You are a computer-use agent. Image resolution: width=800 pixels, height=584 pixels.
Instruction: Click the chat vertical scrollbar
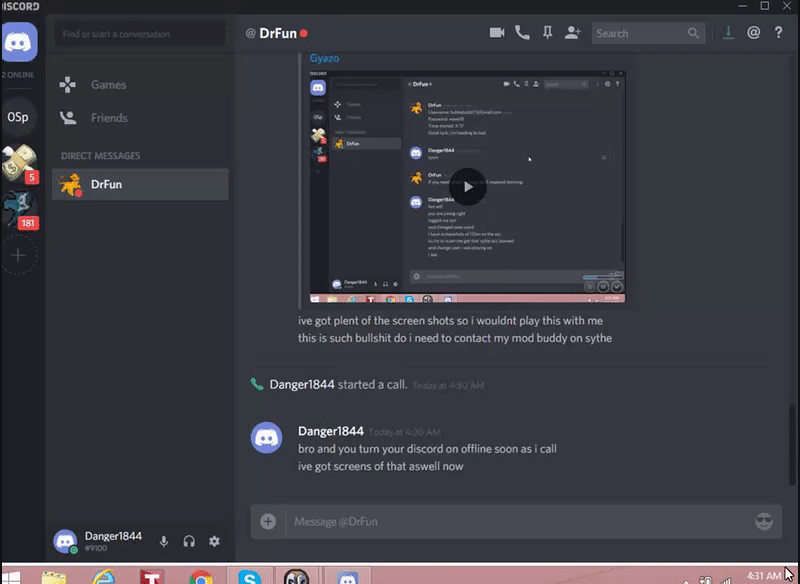[x=792, y=444]
